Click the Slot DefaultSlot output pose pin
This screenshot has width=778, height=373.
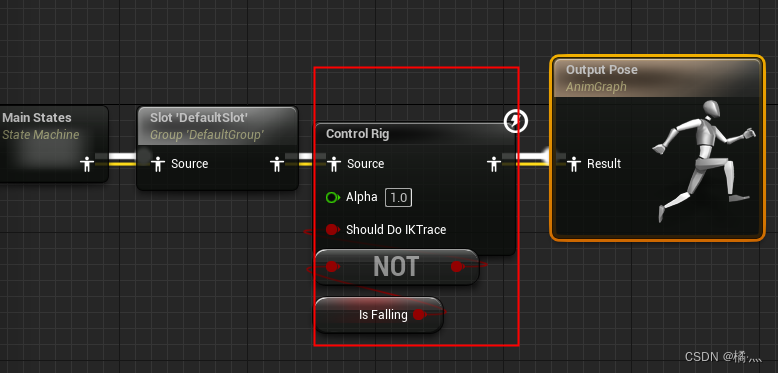276,164
